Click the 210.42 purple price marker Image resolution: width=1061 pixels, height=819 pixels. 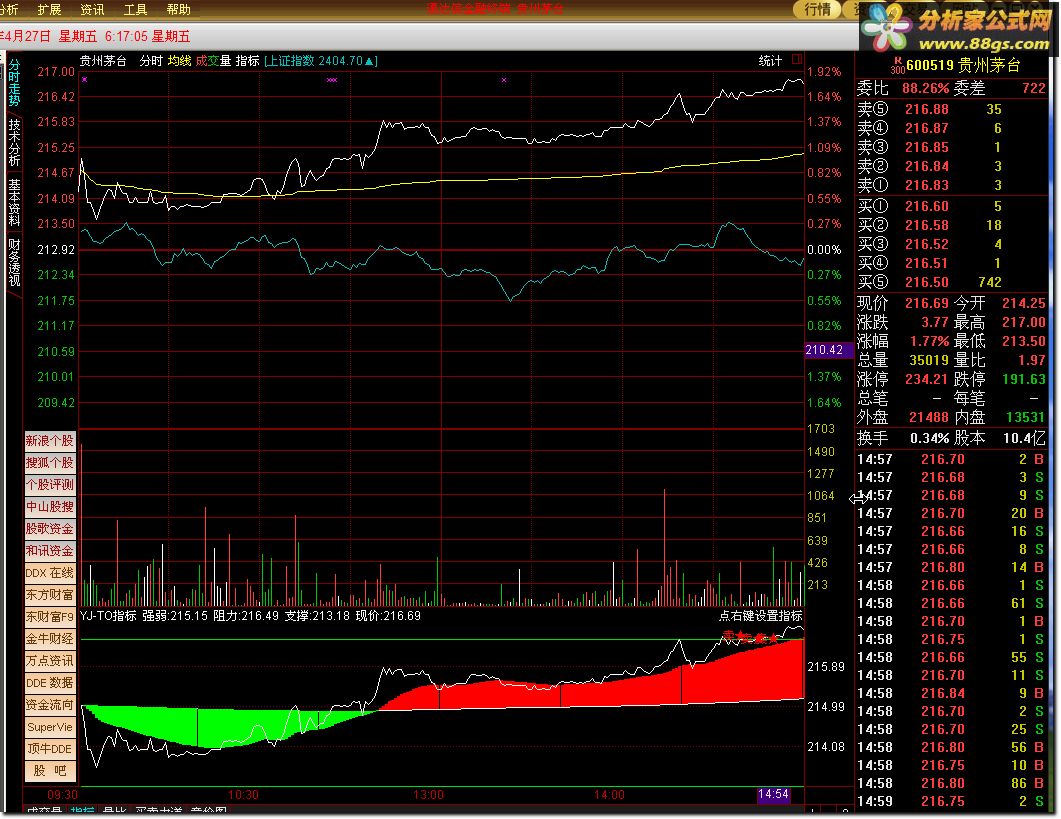click(x=828, y=350)
